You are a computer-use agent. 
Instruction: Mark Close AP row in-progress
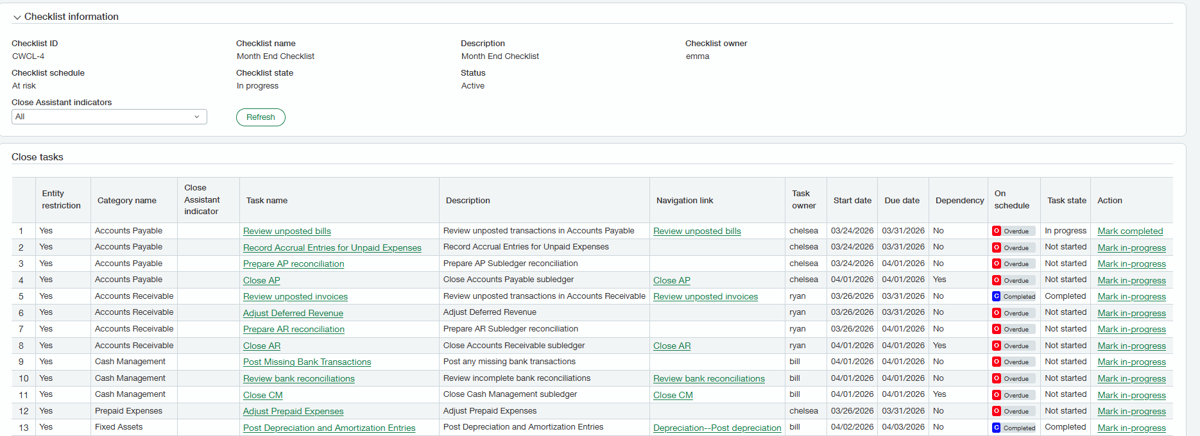[x=1132, y=280]
